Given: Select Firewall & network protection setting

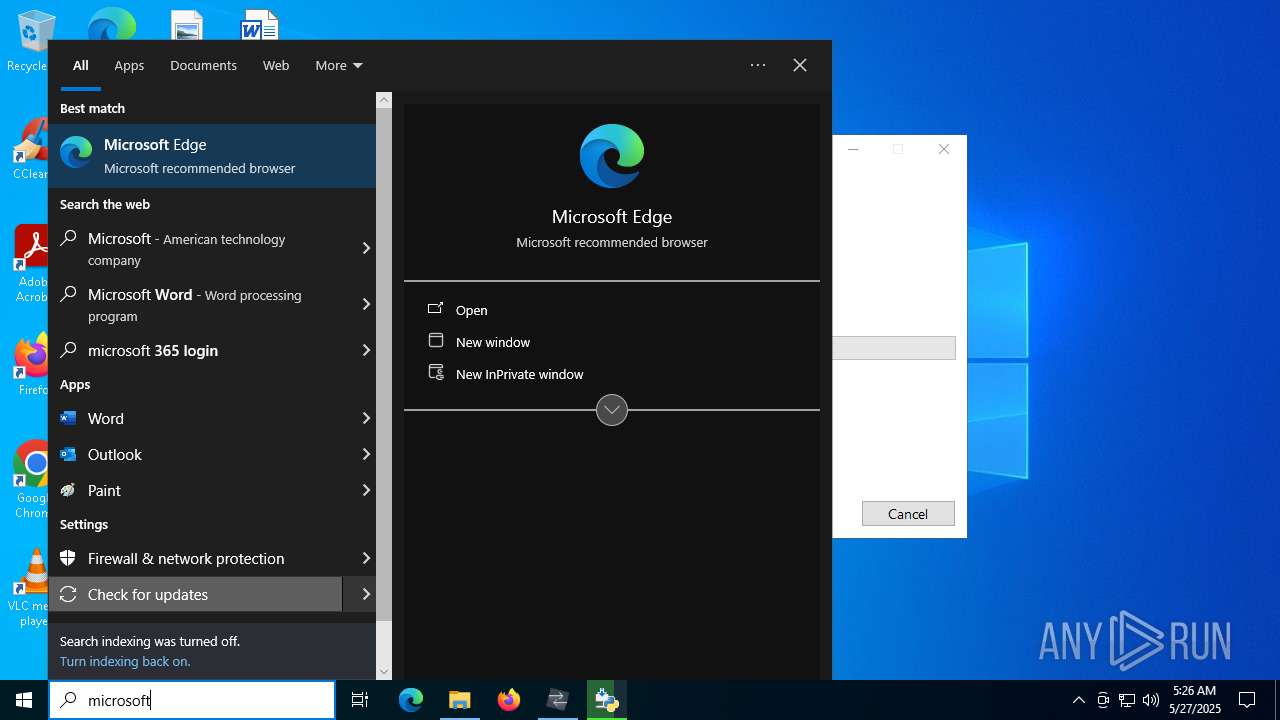Looking at the screenshot, I should (x=195, y=558).
